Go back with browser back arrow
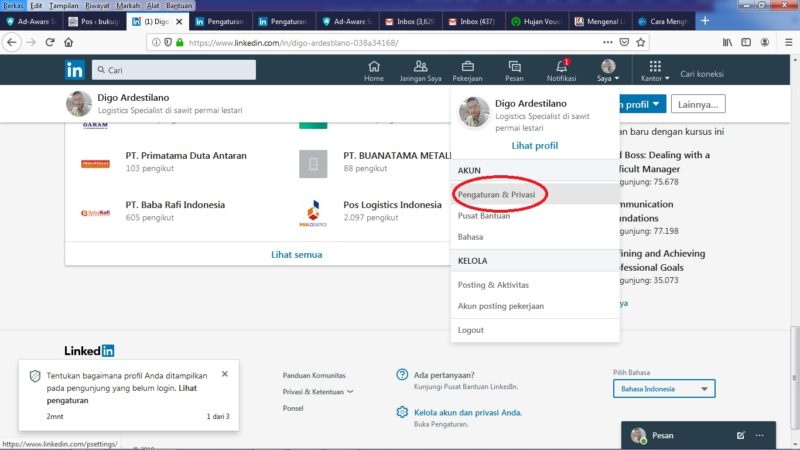 tap(12, 42)
